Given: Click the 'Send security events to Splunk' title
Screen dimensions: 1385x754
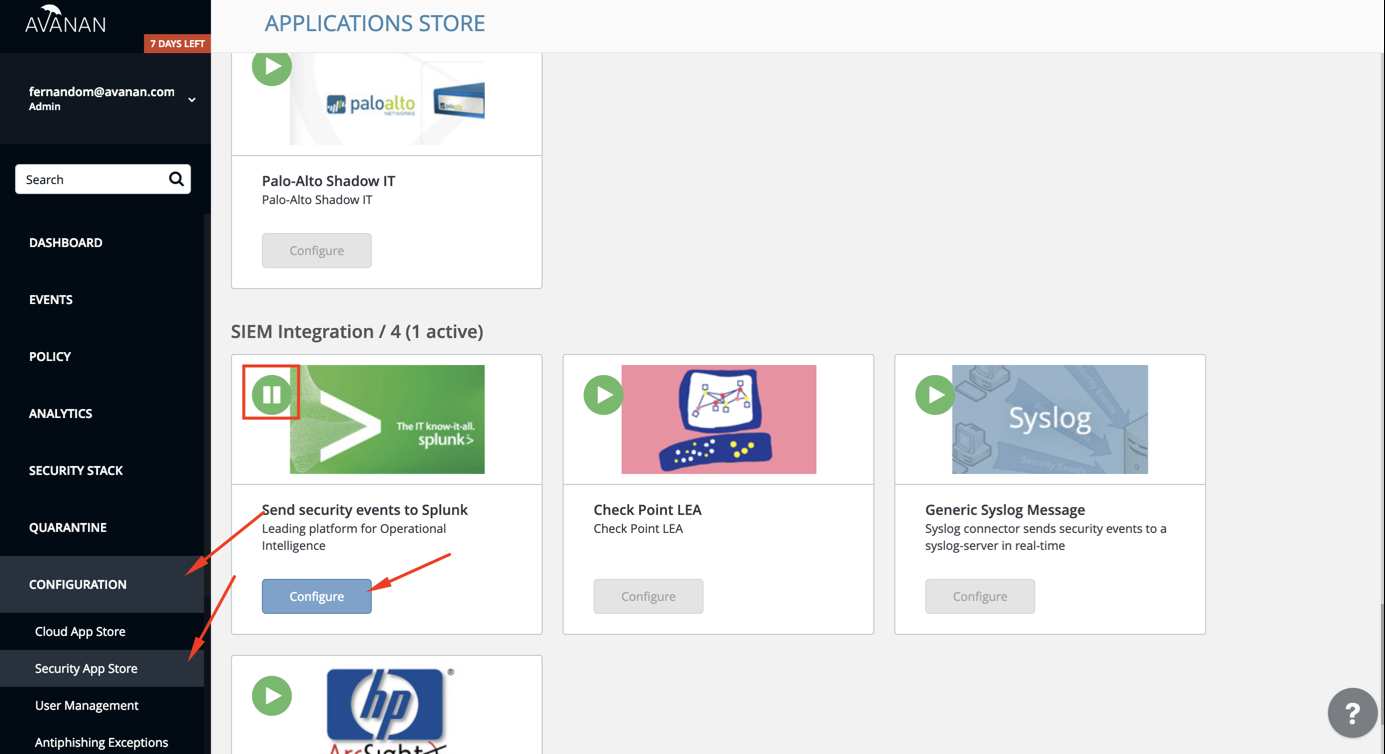Looking at the screenshot, I should pyautogui.click(x=365, y=509).
